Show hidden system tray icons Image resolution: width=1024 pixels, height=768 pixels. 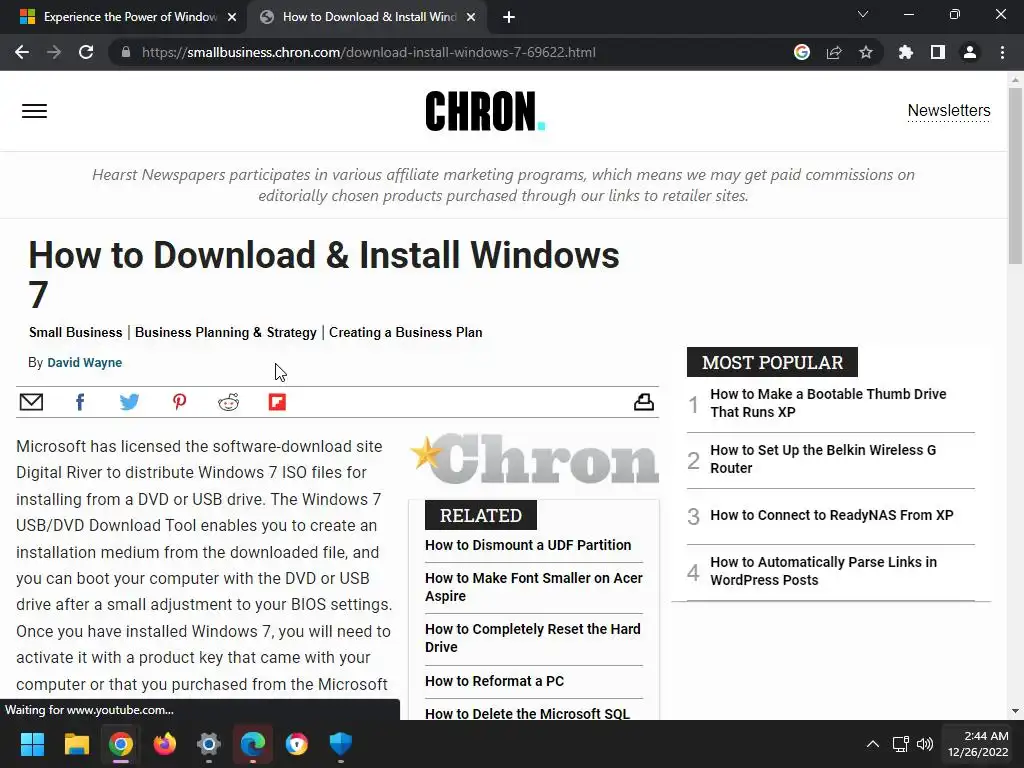872,744
